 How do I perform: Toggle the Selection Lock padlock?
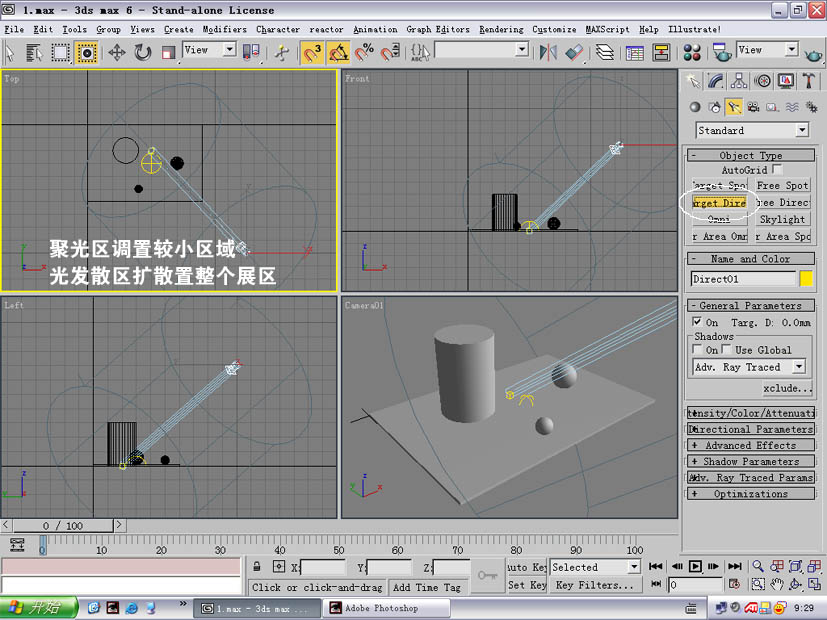coord(256,567)
